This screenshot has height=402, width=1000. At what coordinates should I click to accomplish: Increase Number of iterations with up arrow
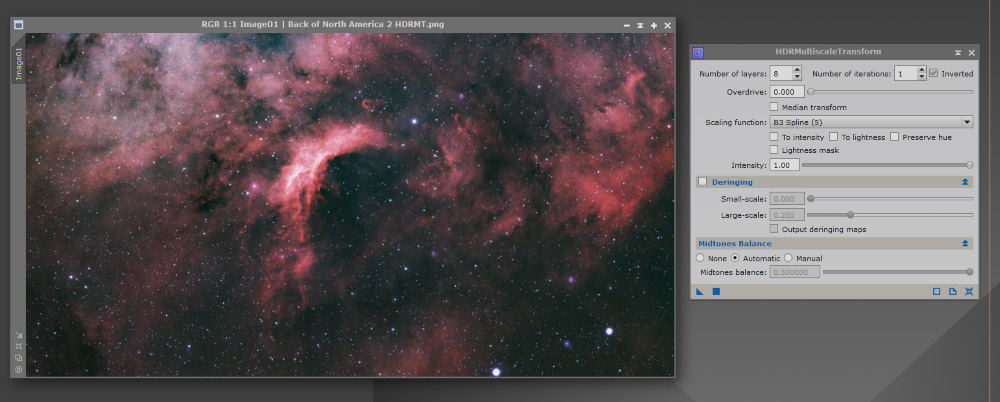click(921, 70)
